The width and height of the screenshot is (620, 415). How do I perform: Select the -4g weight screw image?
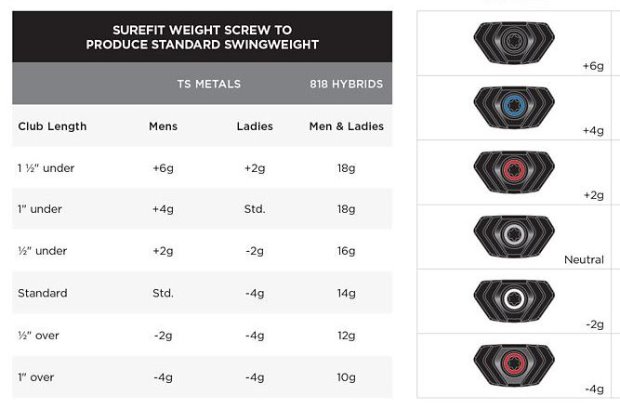pos(513,363)
